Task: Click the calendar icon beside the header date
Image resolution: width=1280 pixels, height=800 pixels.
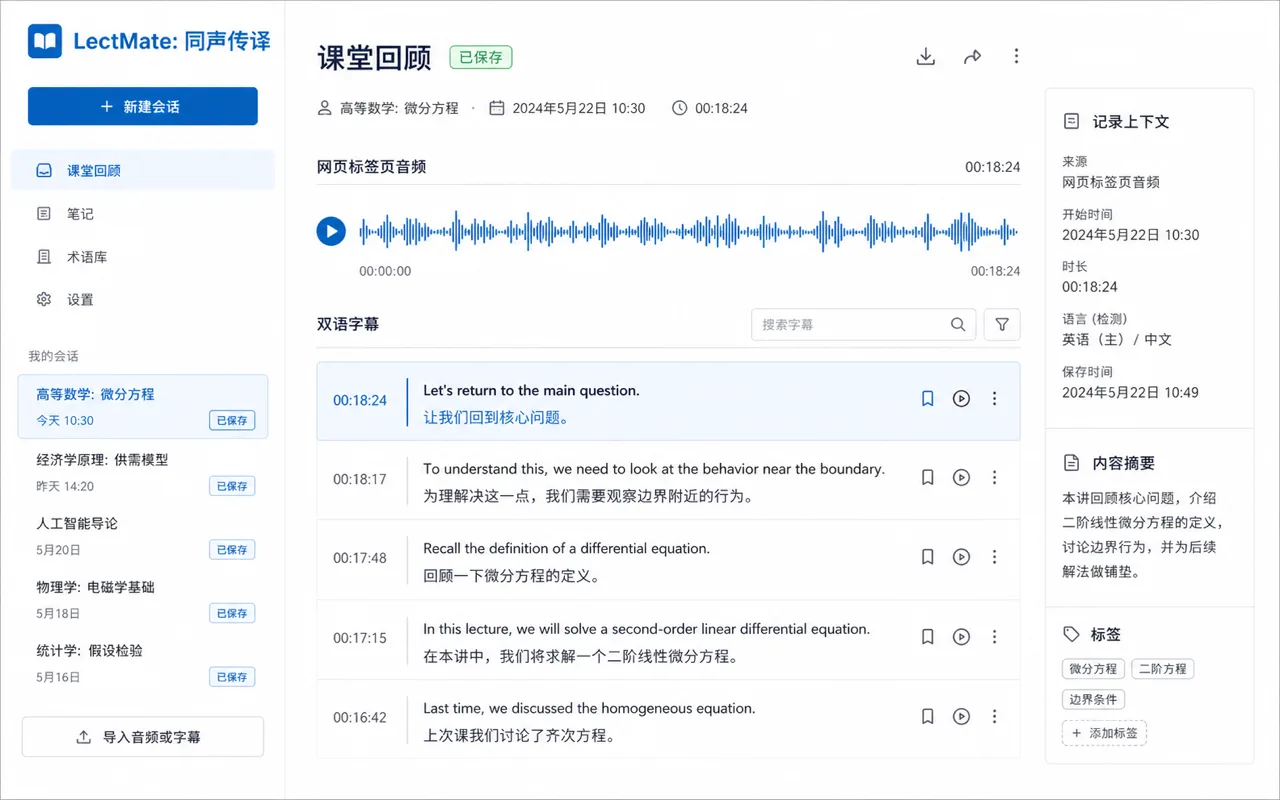Action: coord(496,108)
